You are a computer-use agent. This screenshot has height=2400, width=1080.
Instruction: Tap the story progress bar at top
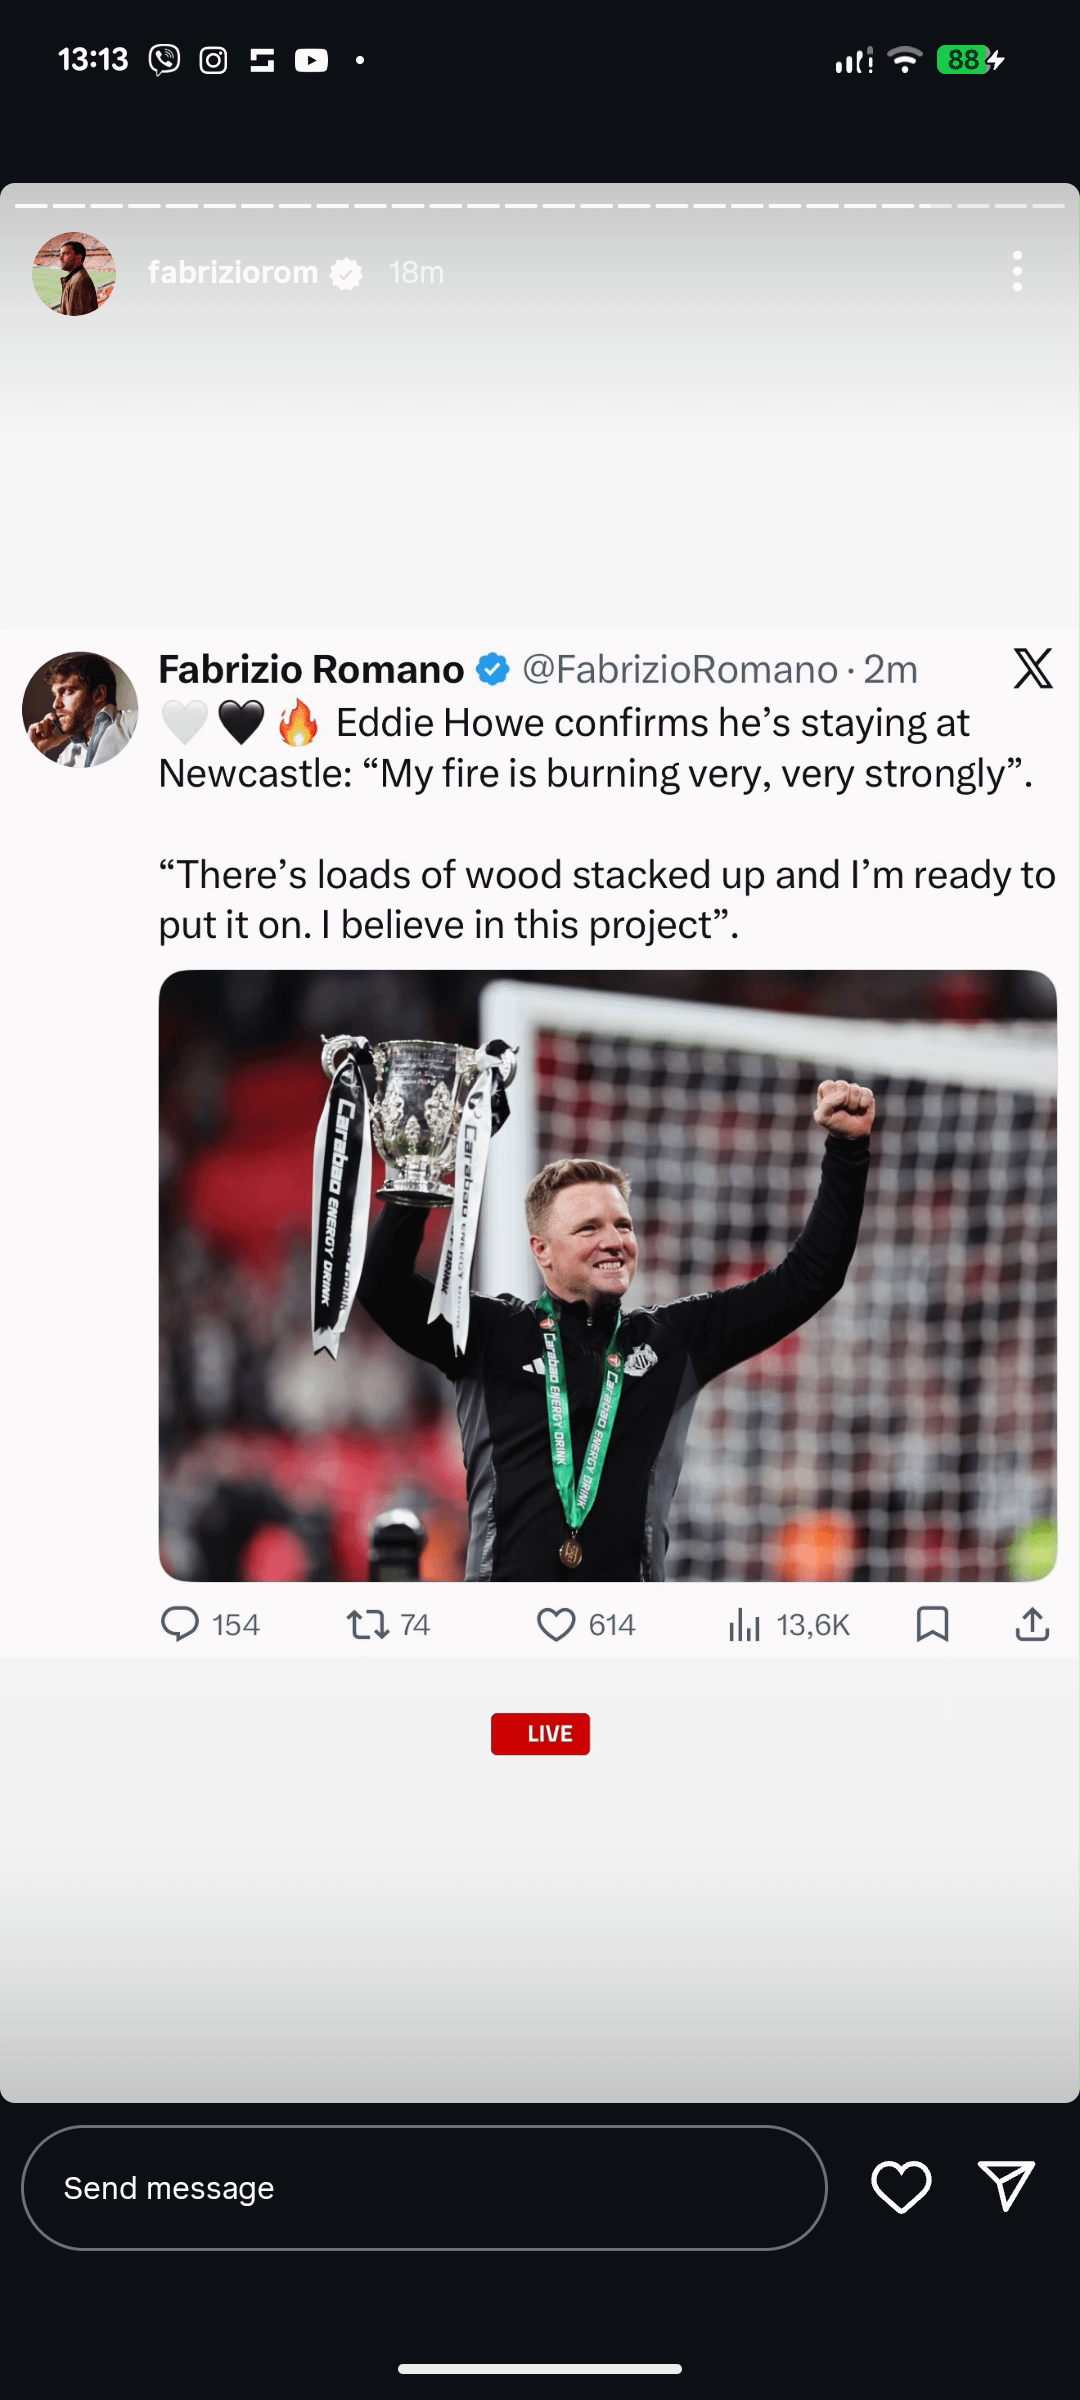pos(540,206)
